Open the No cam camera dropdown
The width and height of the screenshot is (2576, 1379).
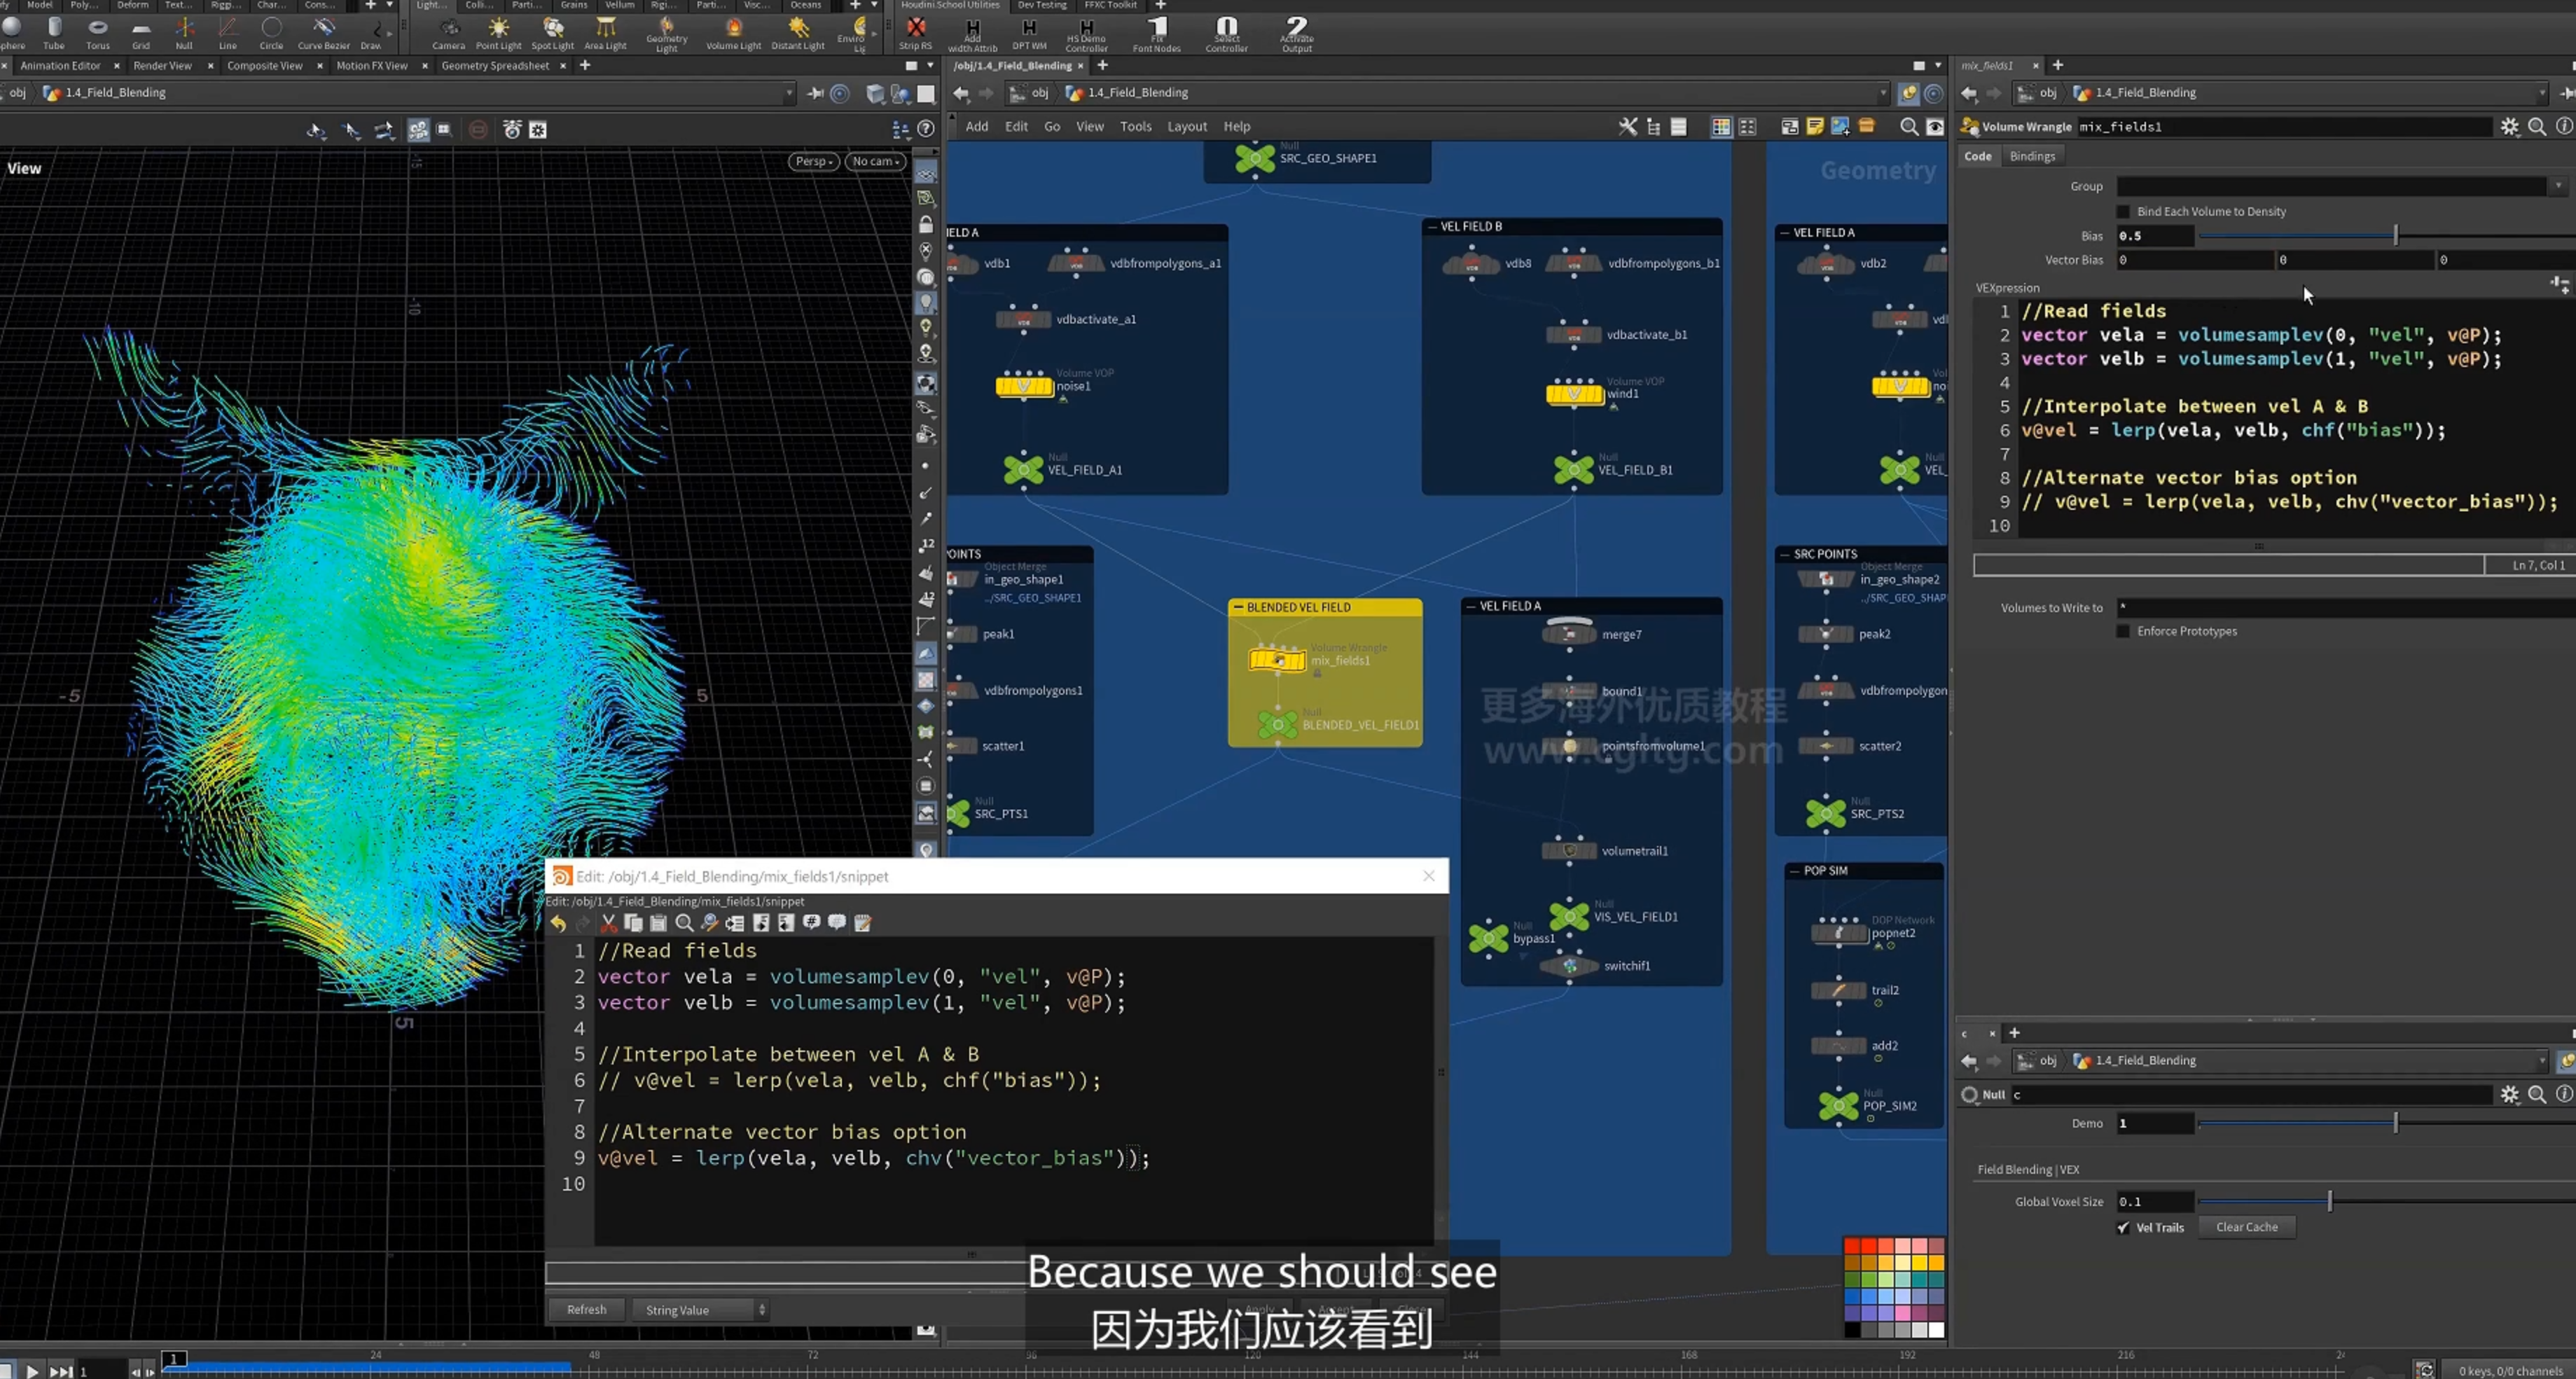tap(876, 161)
